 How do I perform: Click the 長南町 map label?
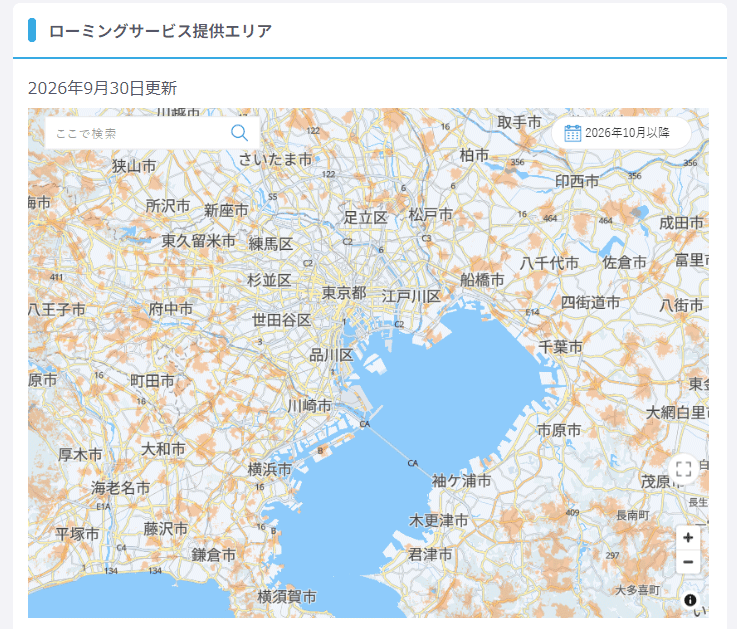pyautogui.click(x=633, y=515)
